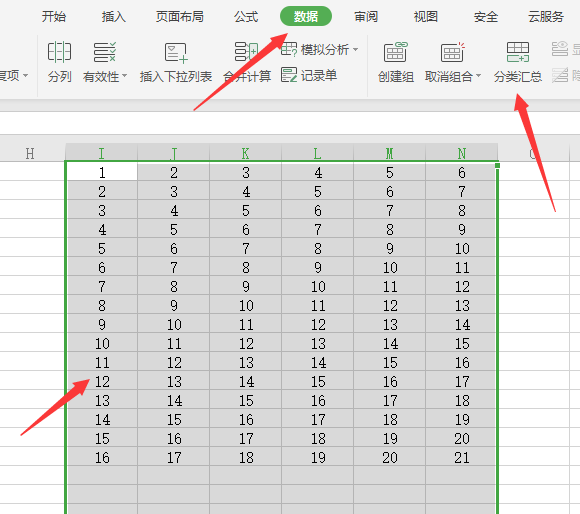The image size is (580, 514).
Task: Open the 安全 tab
Action: (x=486, y=17)
